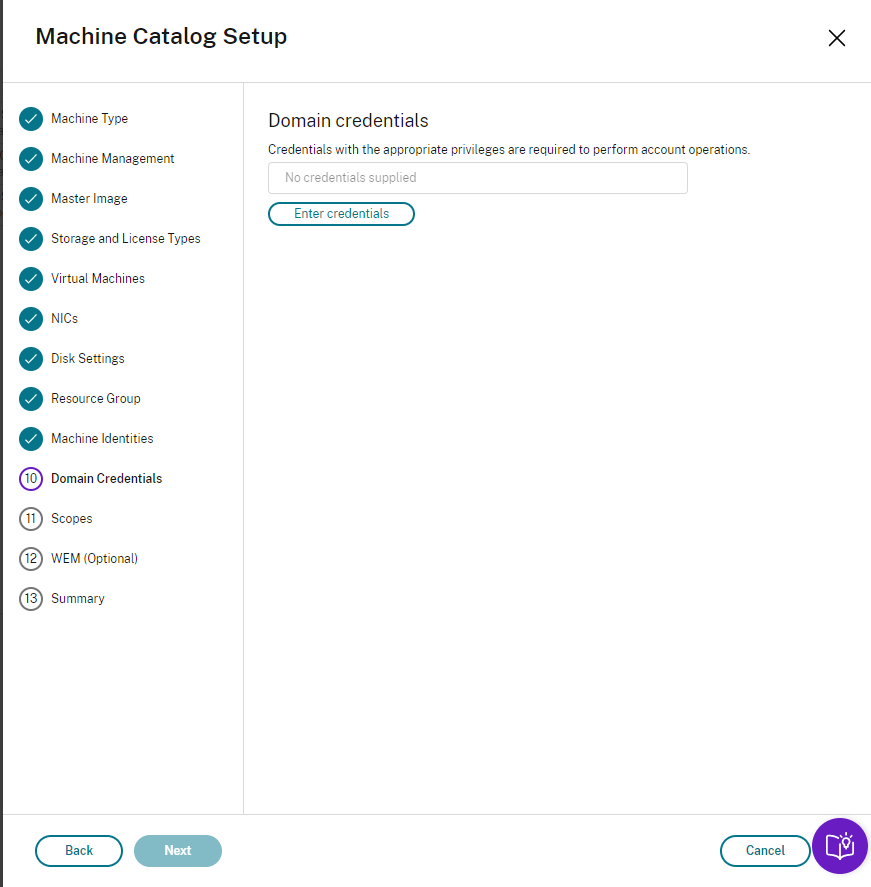Click the NICs checkmark icon
871x887 pixels.
coord(31,319)
